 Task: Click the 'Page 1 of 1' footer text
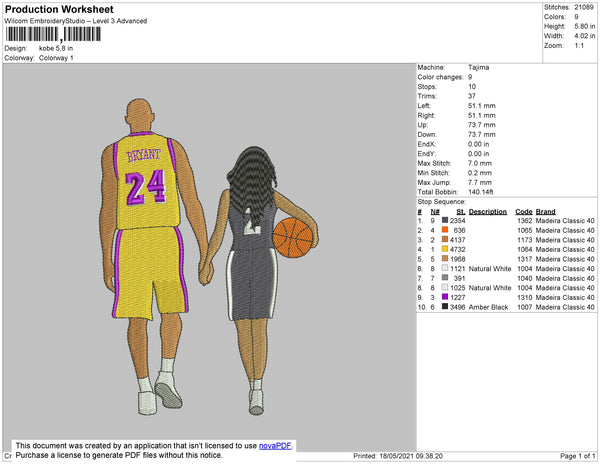point(578,456)
